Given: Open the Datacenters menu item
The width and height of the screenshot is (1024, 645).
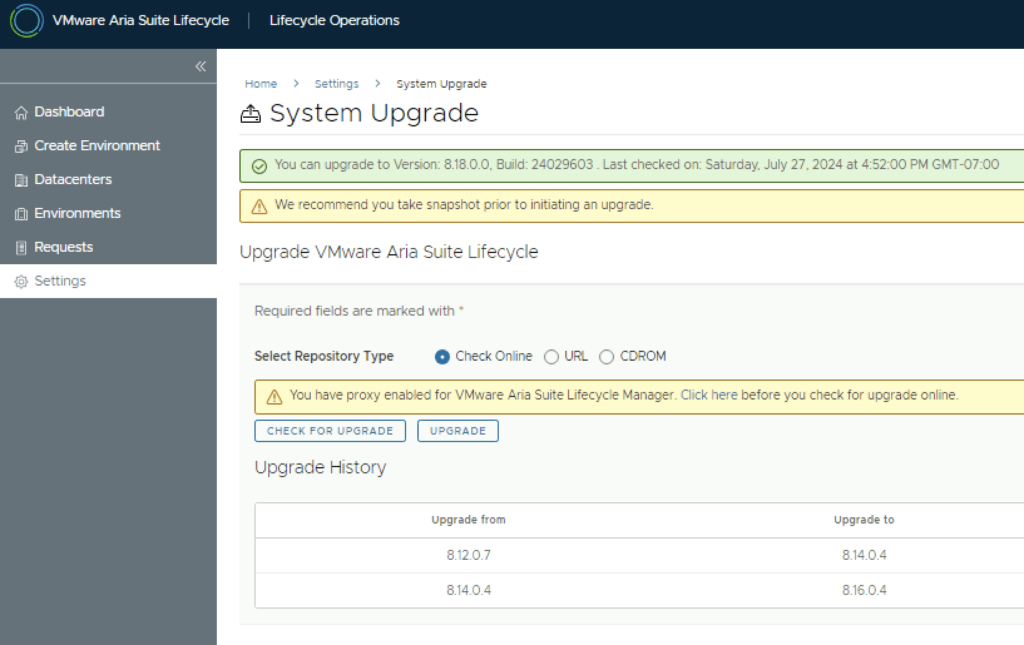Looking at the screenshot, I should click(73, 180).
